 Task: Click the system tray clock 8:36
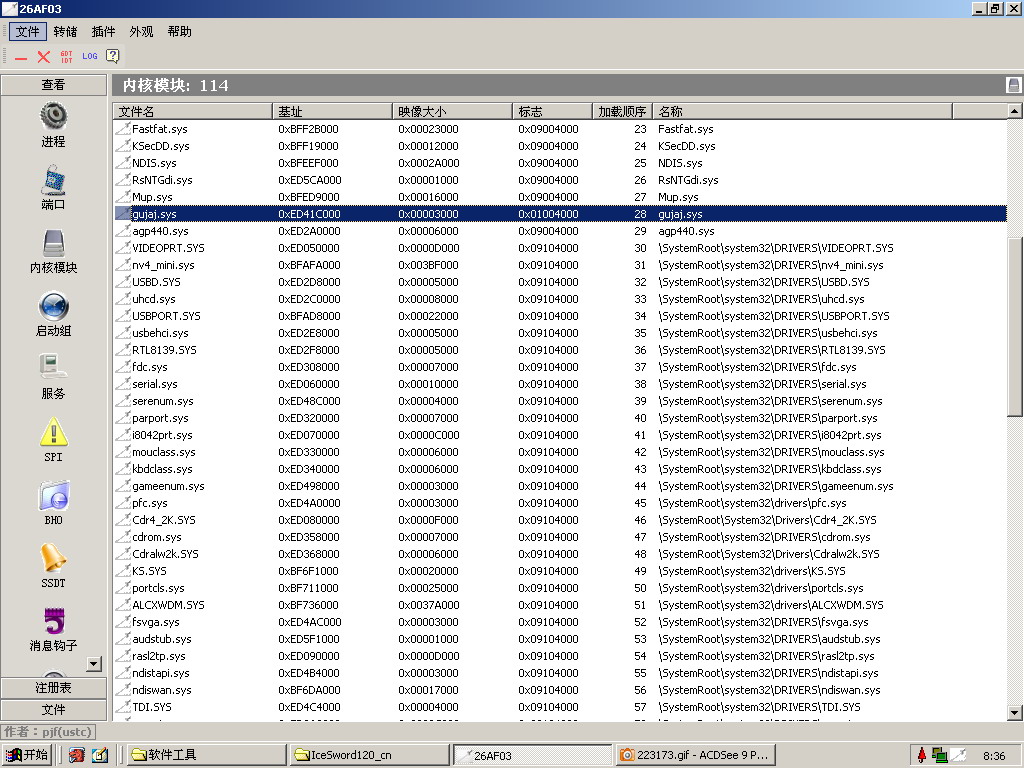tap(994, 756)
